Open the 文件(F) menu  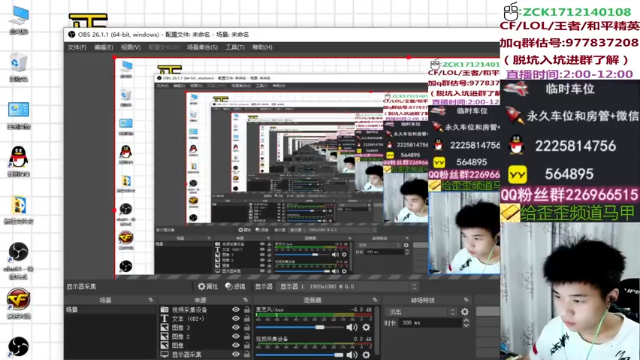[x=77, y=47]
